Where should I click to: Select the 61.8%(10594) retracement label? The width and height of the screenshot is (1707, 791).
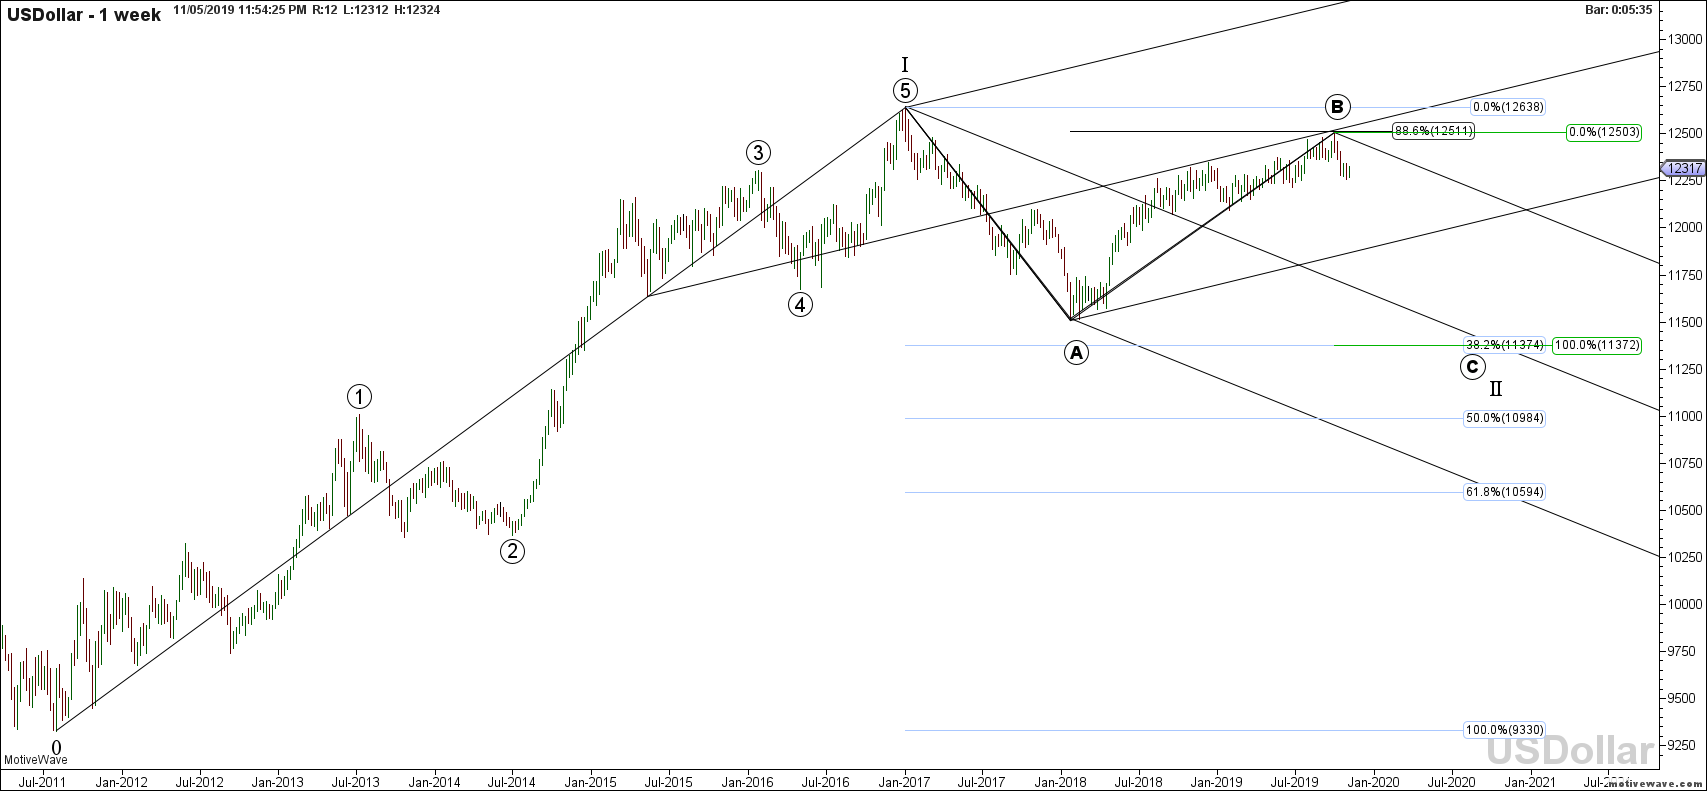[x=1505, y=492]
